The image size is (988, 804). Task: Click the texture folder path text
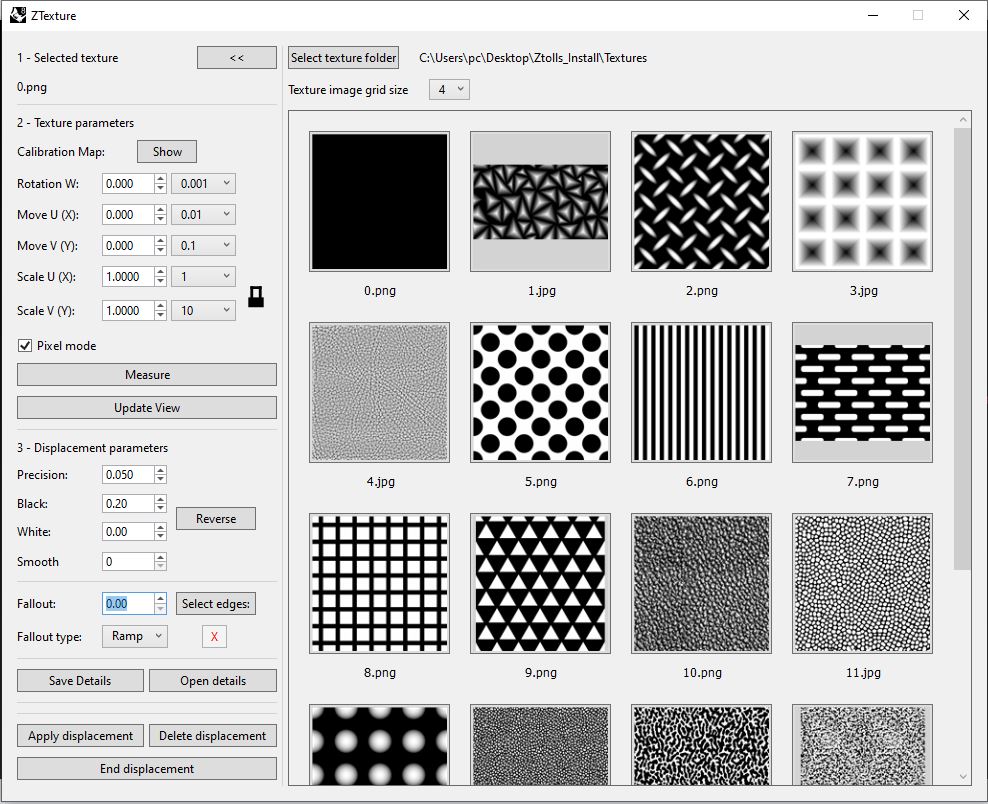pos(533,57)
